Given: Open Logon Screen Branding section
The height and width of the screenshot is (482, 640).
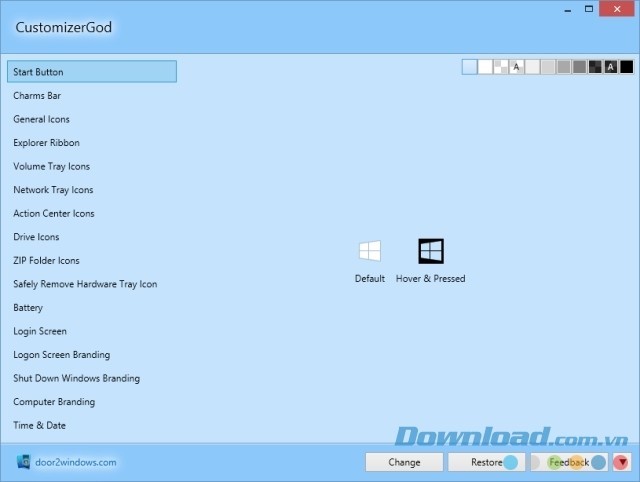Looking at the screenshot, I should (61, 355).
